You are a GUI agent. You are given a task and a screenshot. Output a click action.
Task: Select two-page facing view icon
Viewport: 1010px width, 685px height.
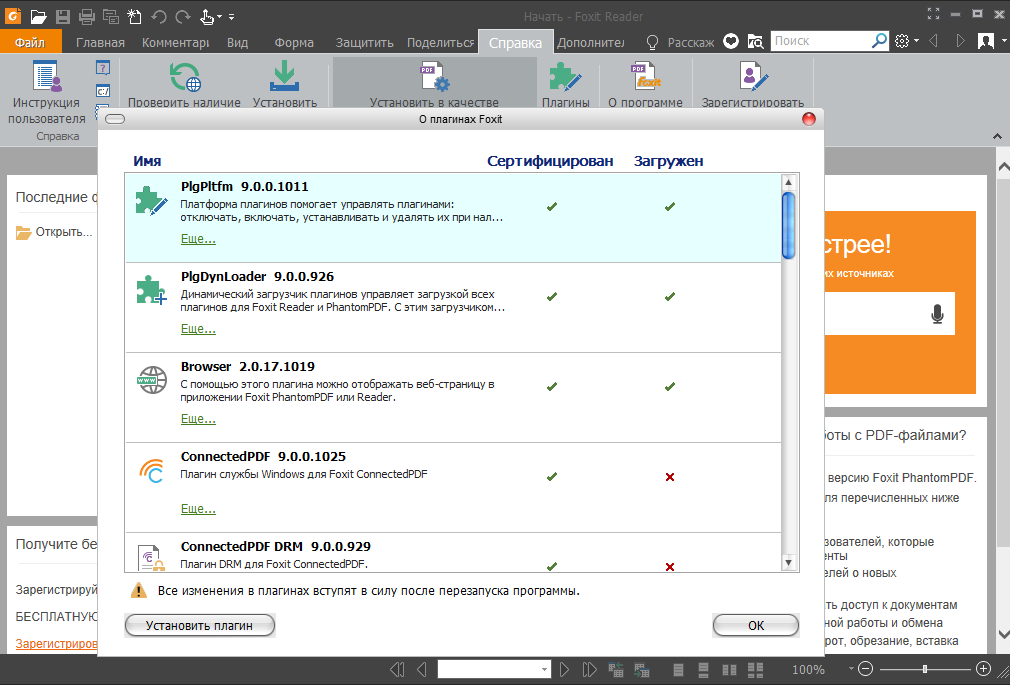click(729, 670)
